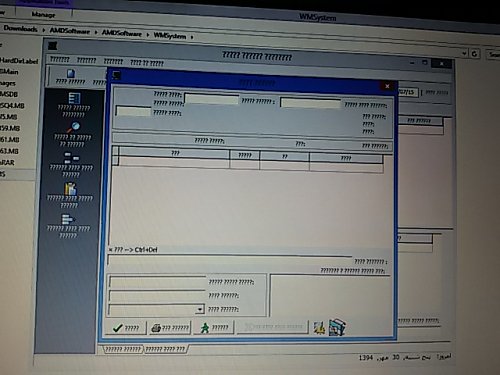Click the first column header in the dialog grid
Image resolution: width=500 pixels, height=375 pixels.
(x=175, y=153)
